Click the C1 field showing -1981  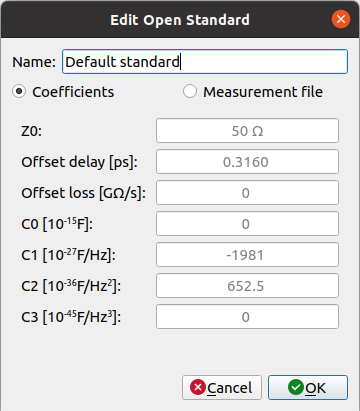[247, 255]
